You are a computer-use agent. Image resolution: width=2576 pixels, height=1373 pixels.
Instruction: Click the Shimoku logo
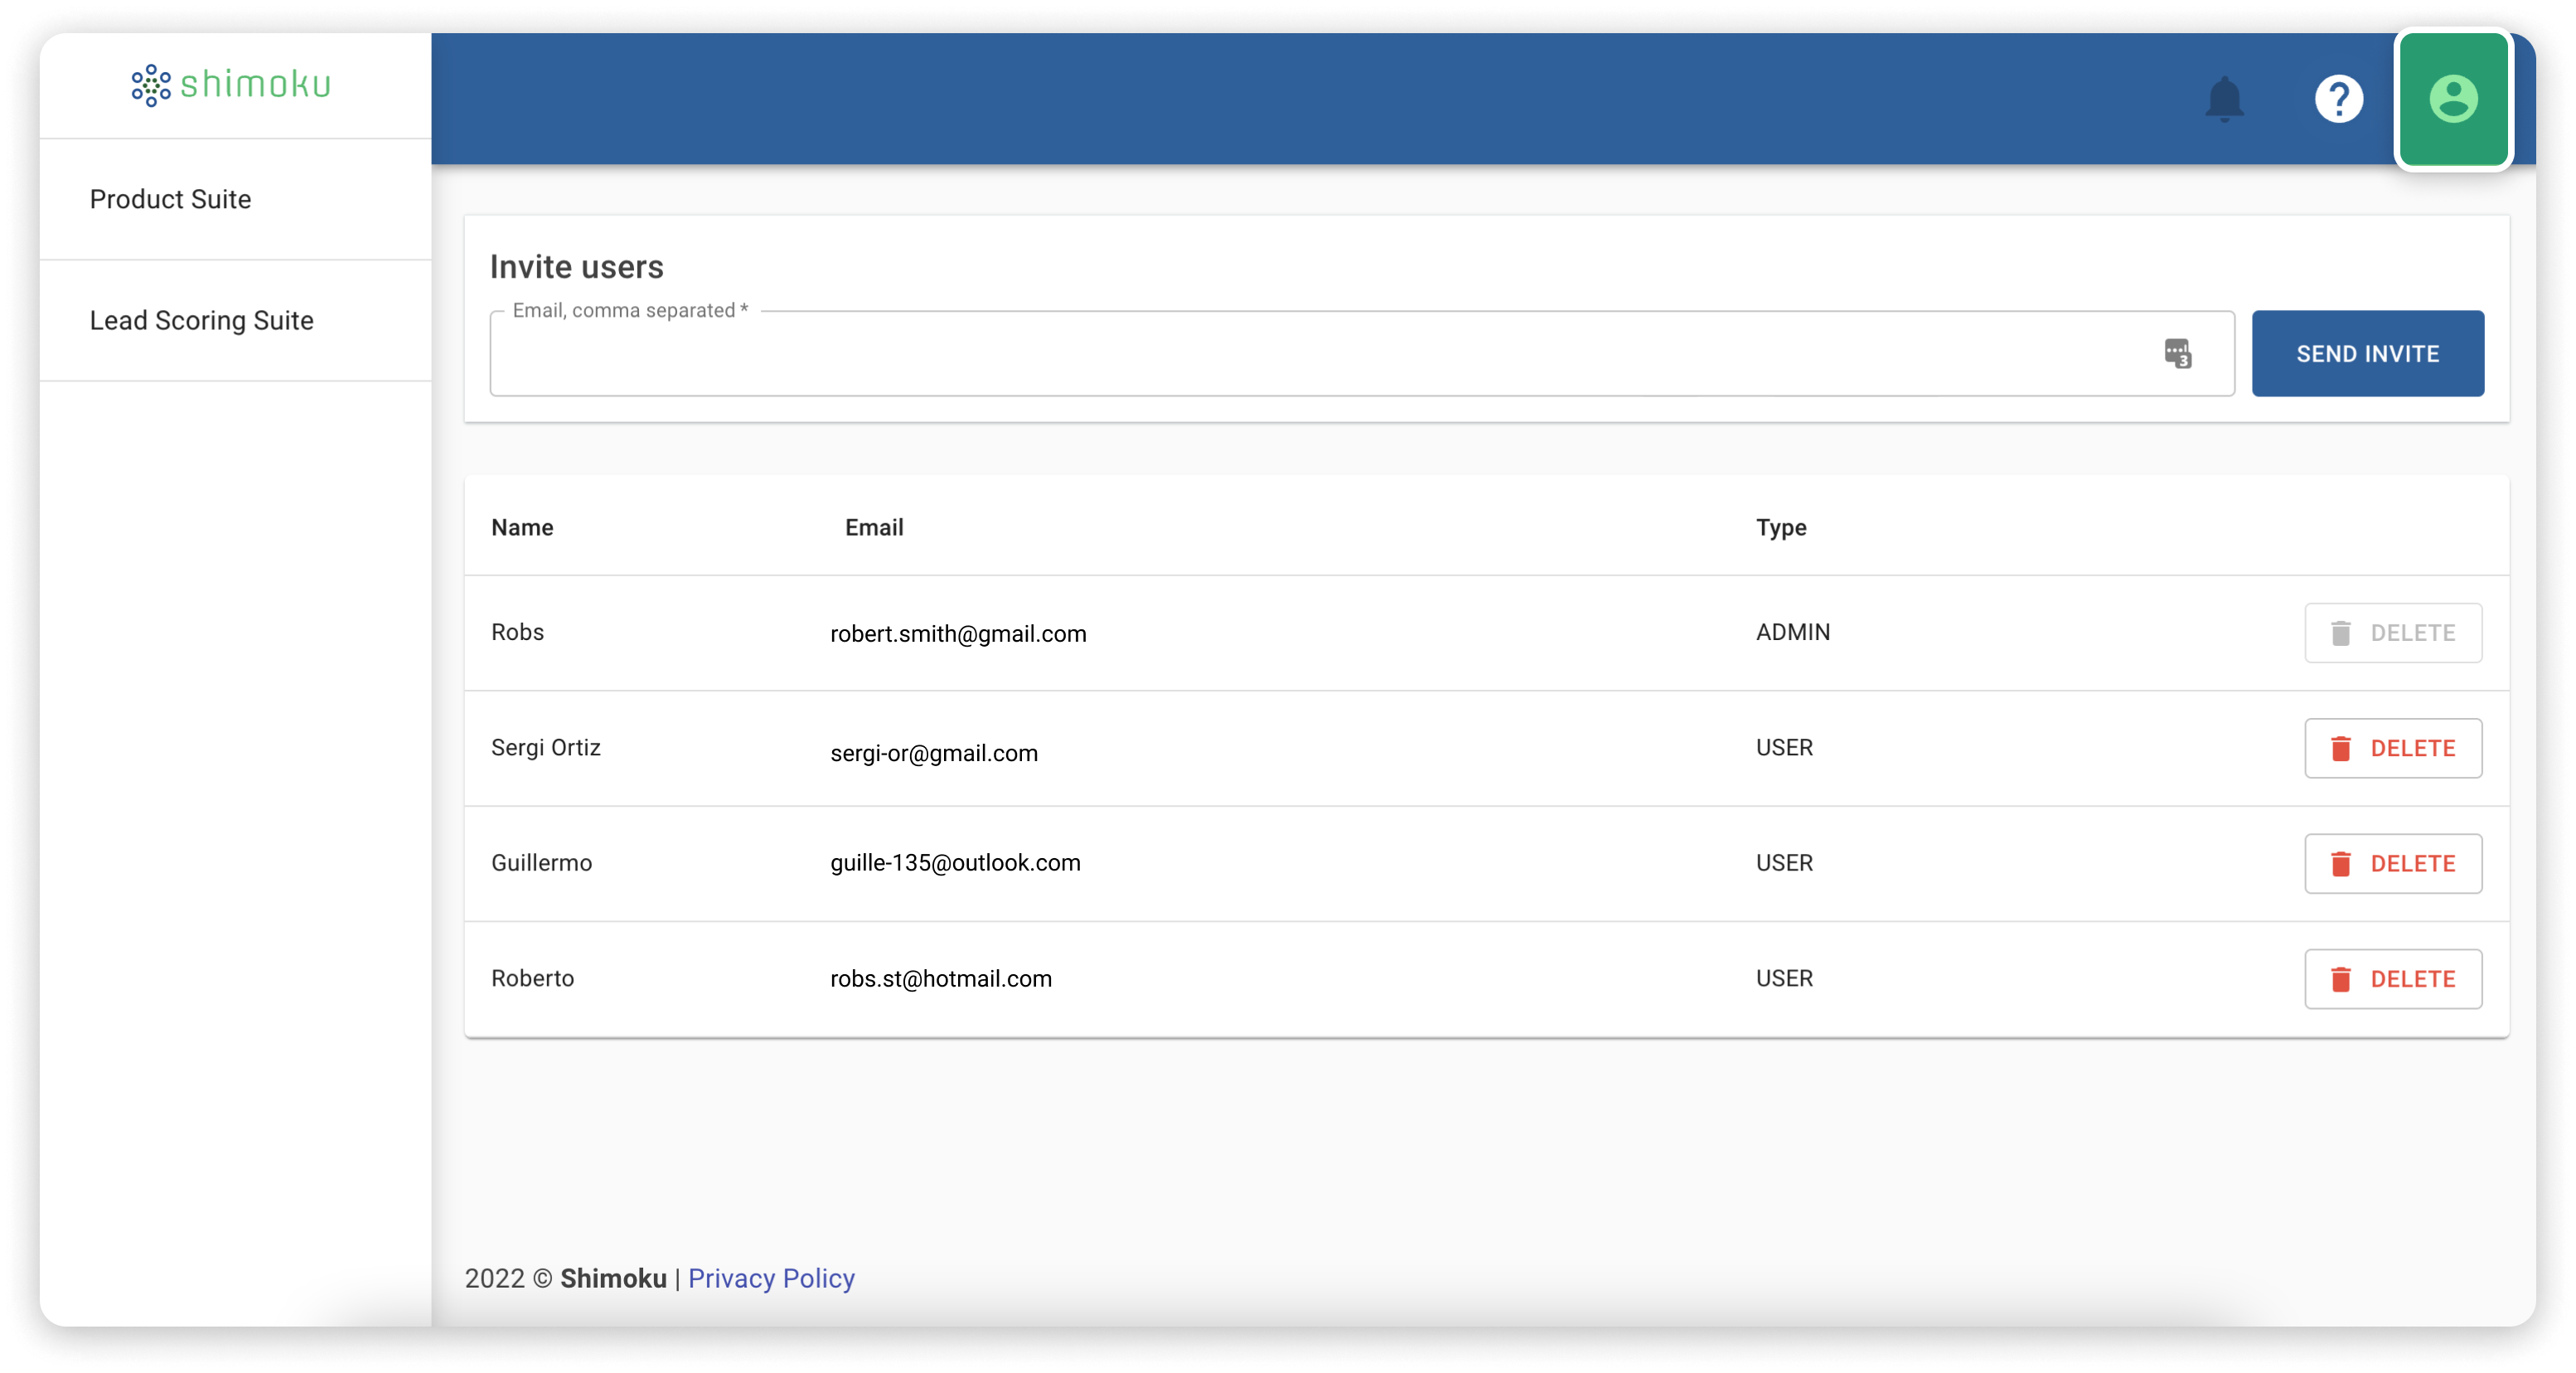click(x=231, y=84)
